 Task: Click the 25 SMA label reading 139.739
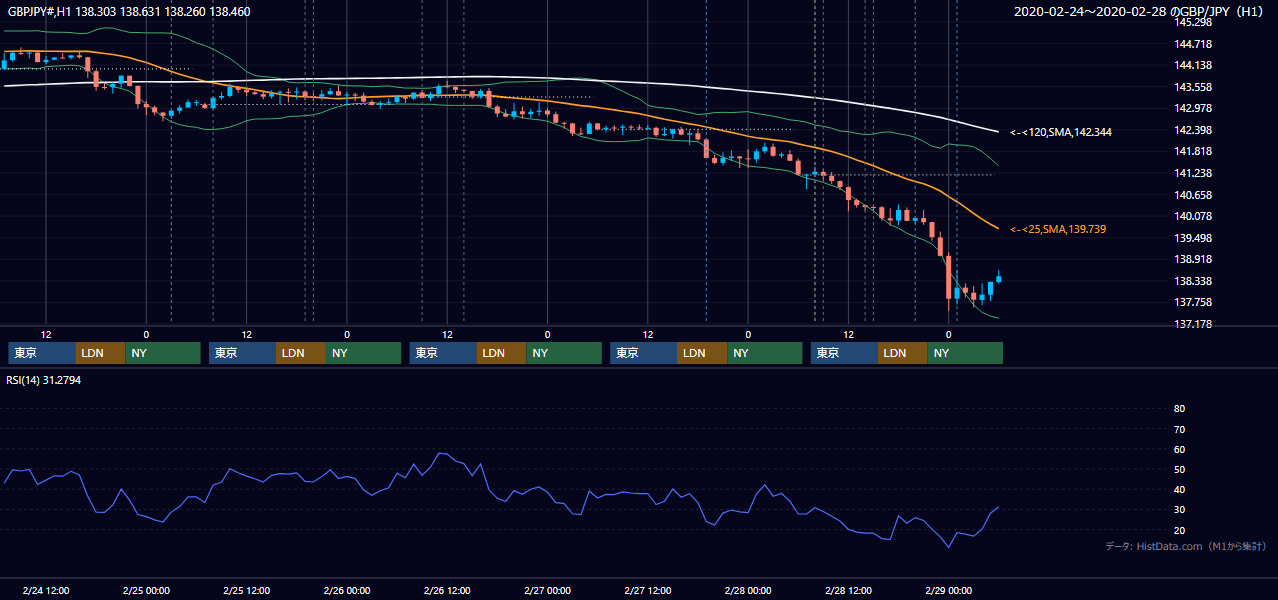click(1058, 229)
